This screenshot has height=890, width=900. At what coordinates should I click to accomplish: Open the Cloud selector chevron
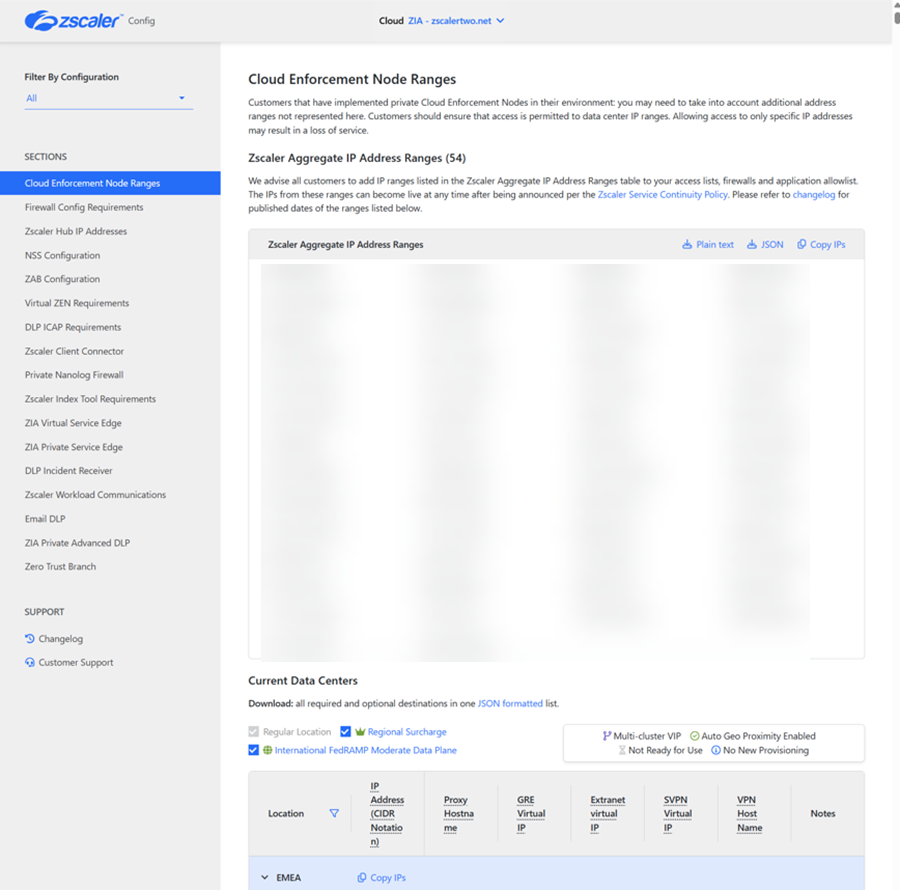tap(501, 21)
